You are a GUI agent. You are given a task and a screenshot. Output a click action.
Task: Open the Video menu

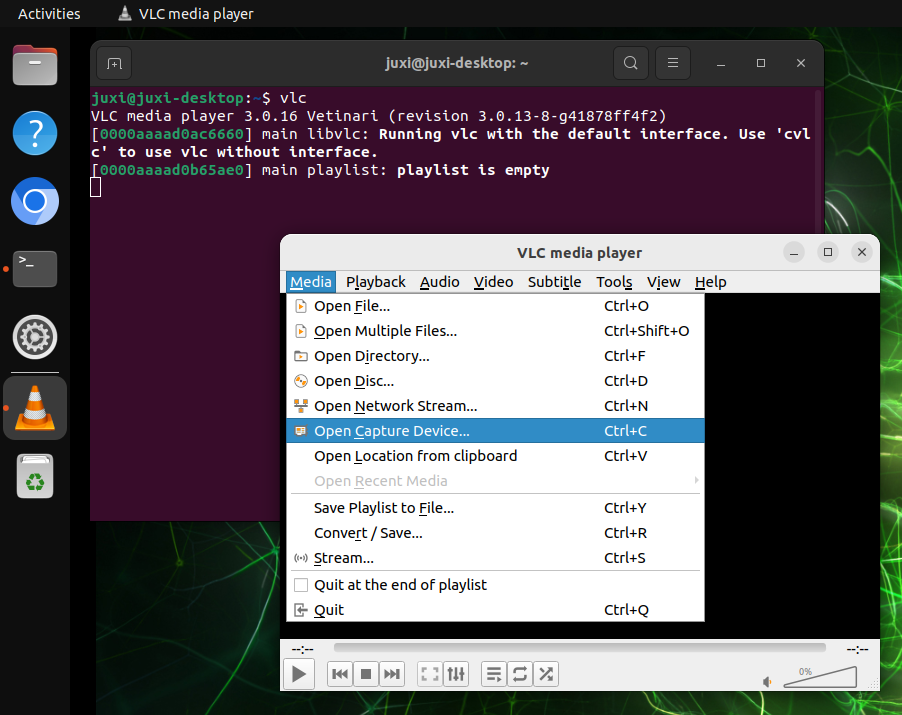click(x=494, y=282)
